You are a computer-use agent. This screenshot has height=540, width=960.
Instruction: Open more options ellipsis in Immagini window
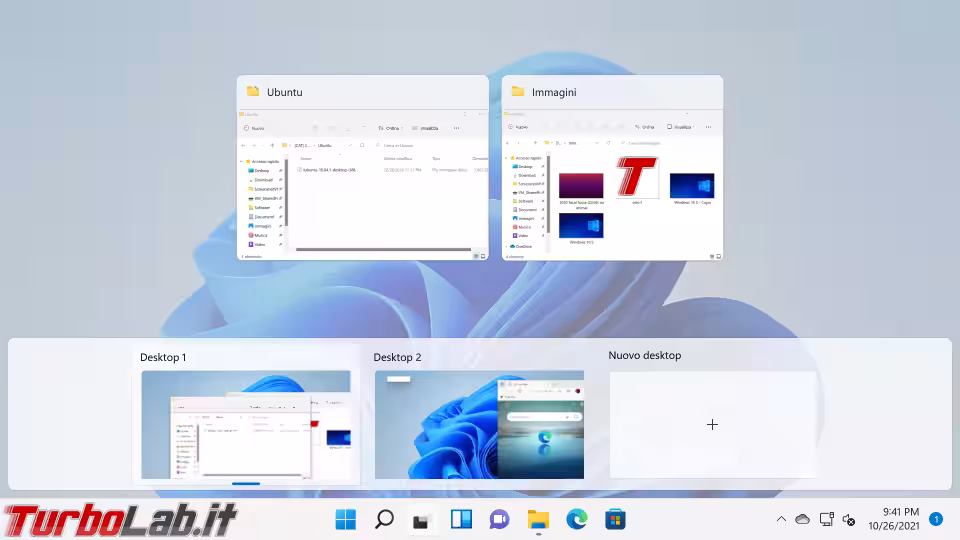[x=708, y=127]
